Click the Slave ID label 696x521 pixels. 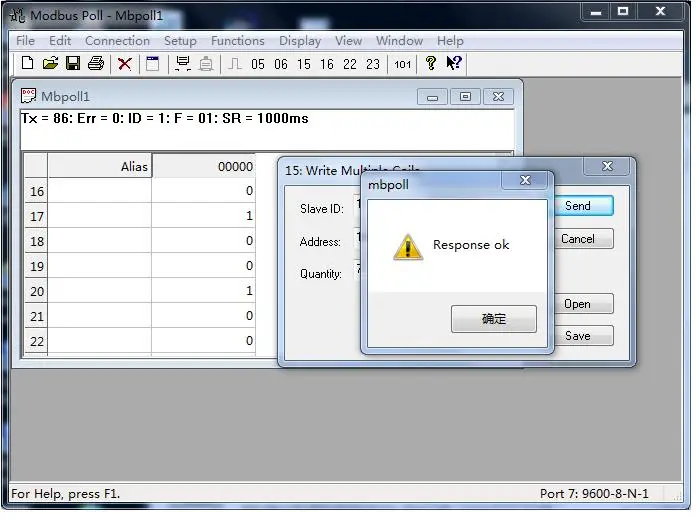coord(322,209)
